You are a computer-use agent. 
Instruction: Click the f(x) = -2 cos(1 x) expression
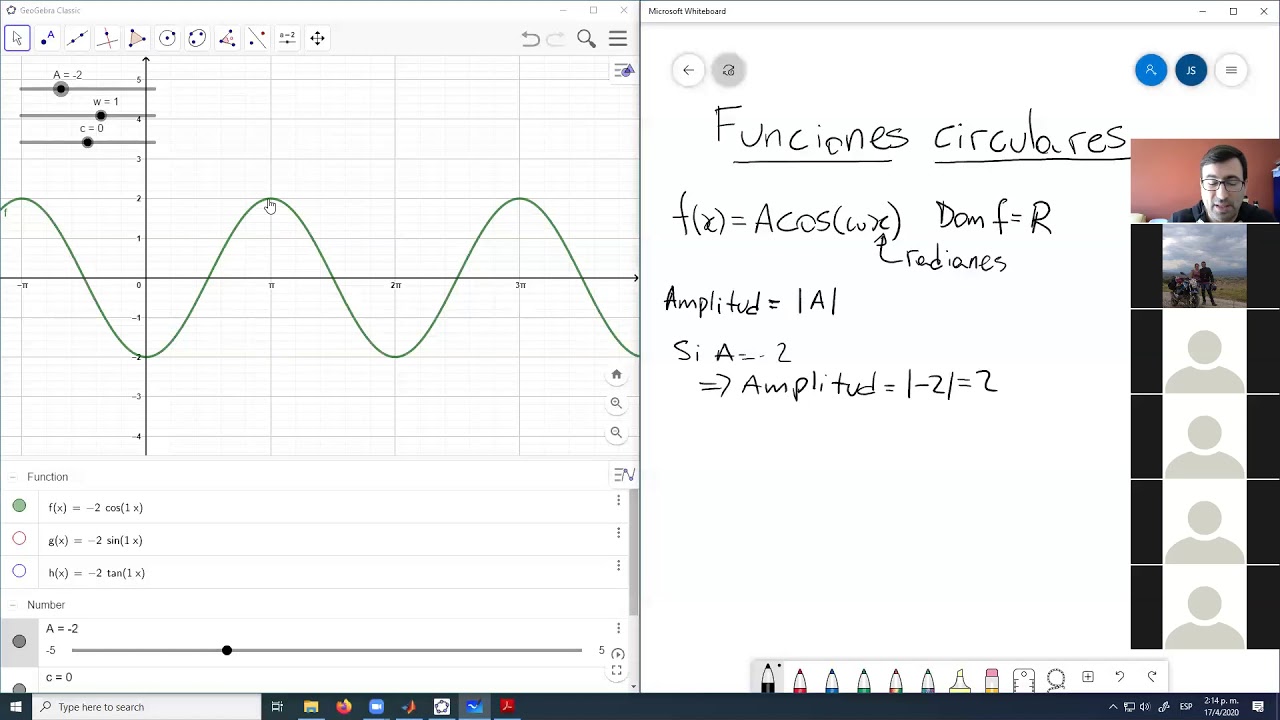[x=96, y=508]
